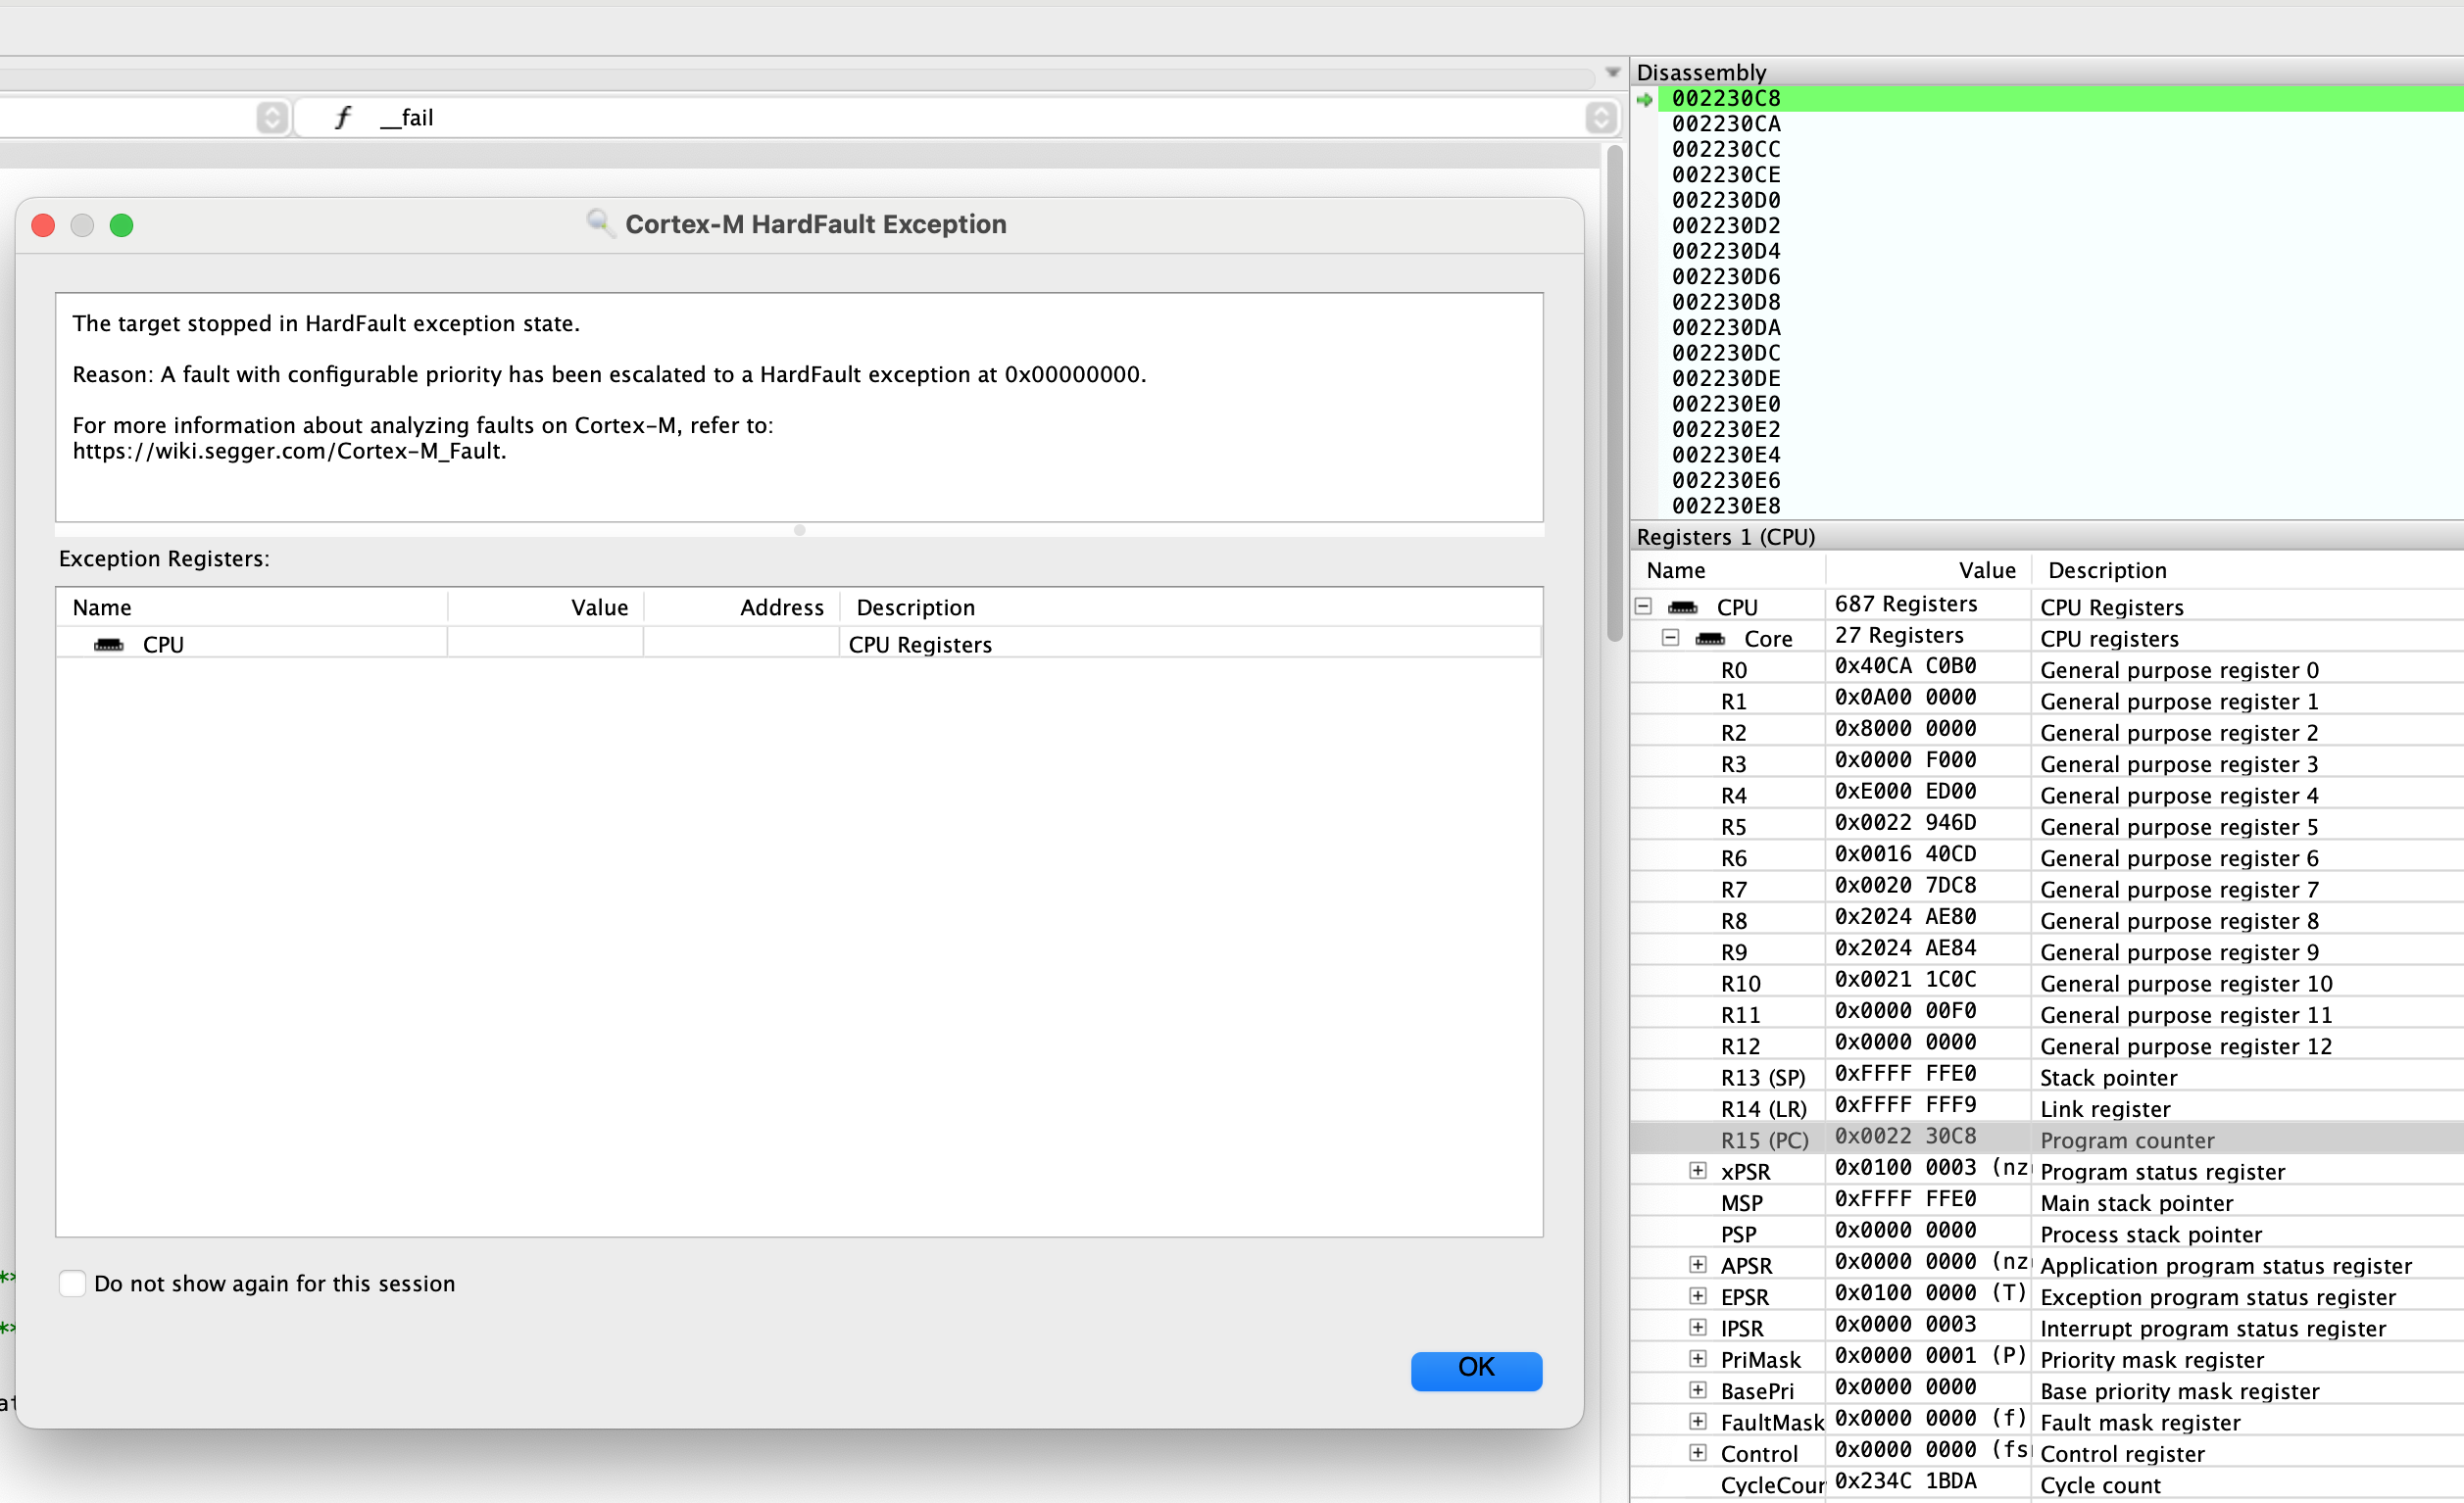Expand the xPSR register entry

tap(1698, 1169)
